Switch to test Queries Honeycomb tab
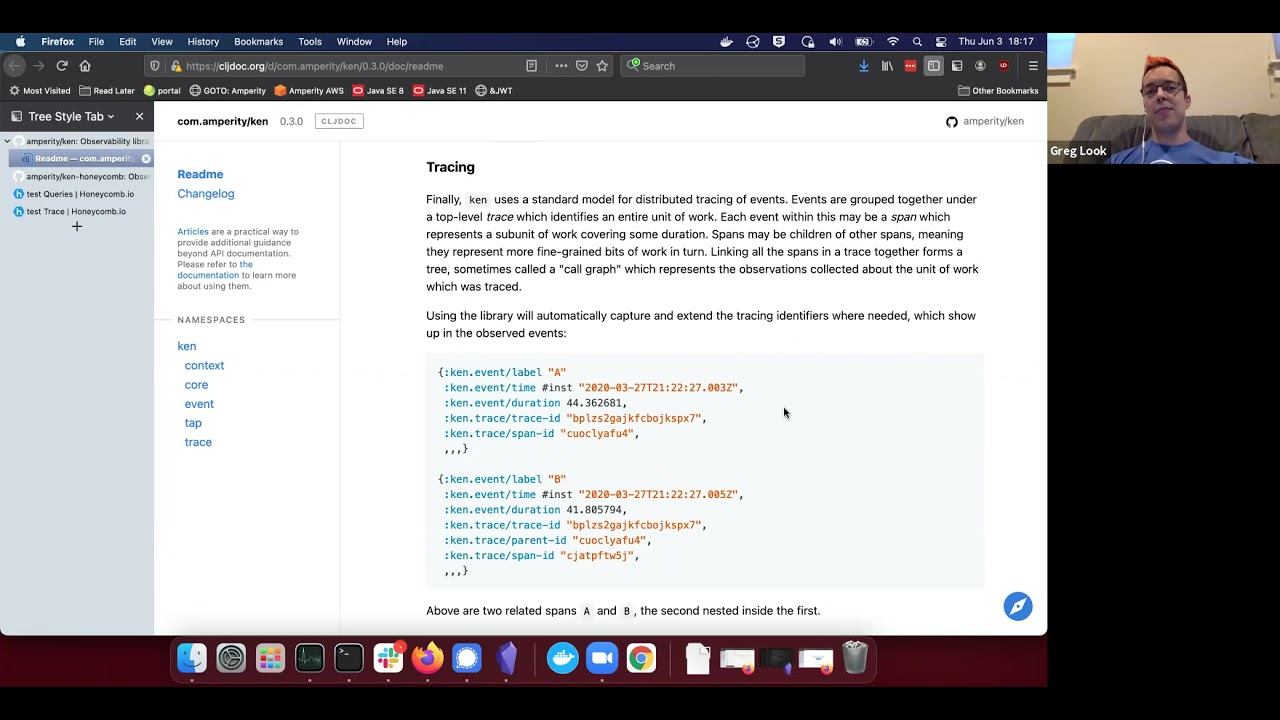Viewport: 1280px width, 720px height. click(x=77, y=194)
